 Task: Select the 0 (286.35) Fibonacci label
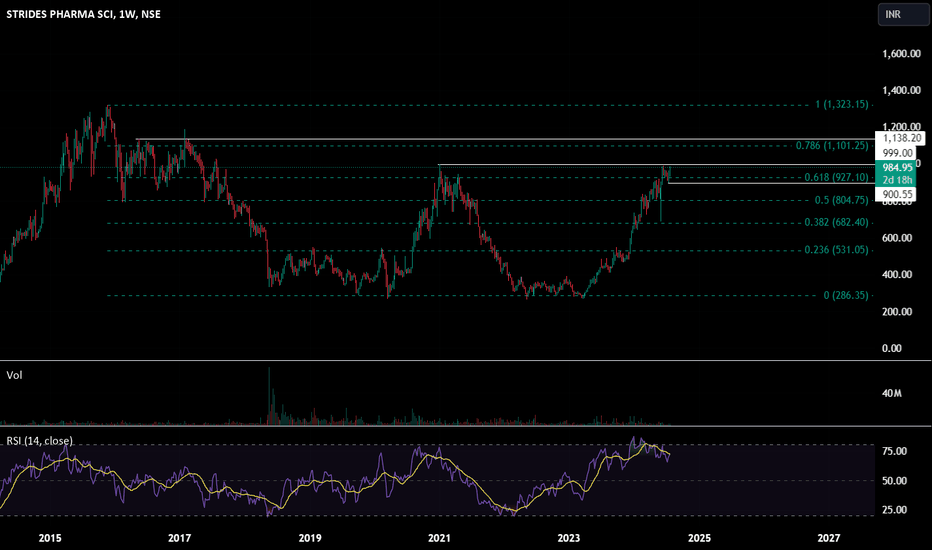[x=846, y=295]
